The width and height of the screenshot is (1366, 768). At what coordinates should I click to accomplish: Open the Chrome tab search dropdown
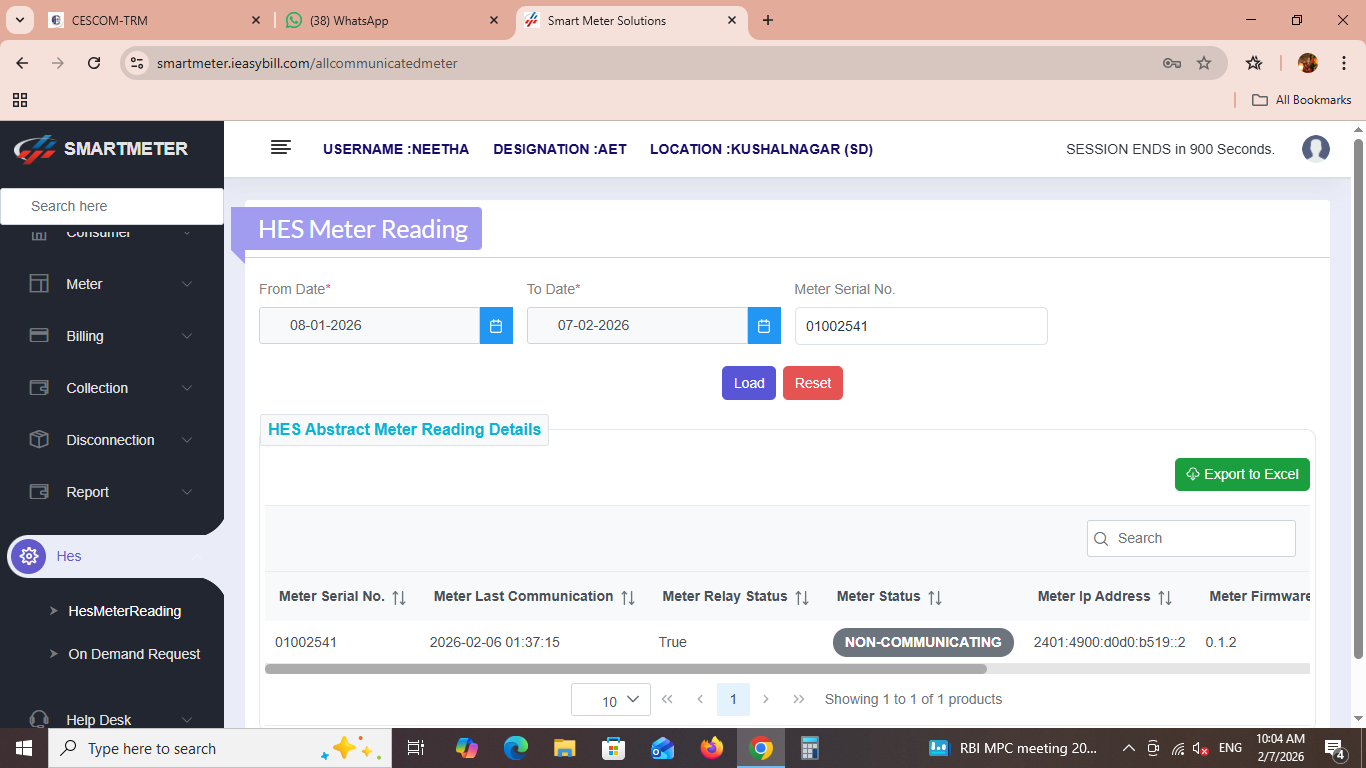coord(19,20)
